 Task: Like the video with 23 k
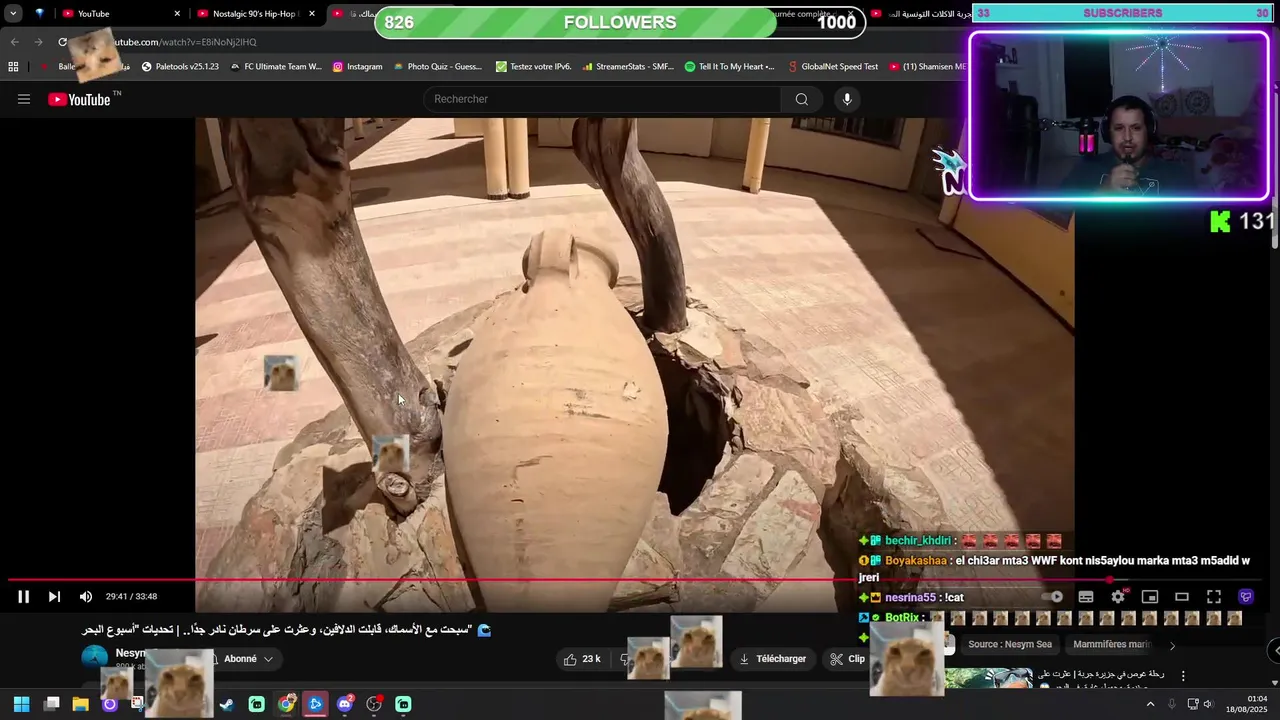581,659
